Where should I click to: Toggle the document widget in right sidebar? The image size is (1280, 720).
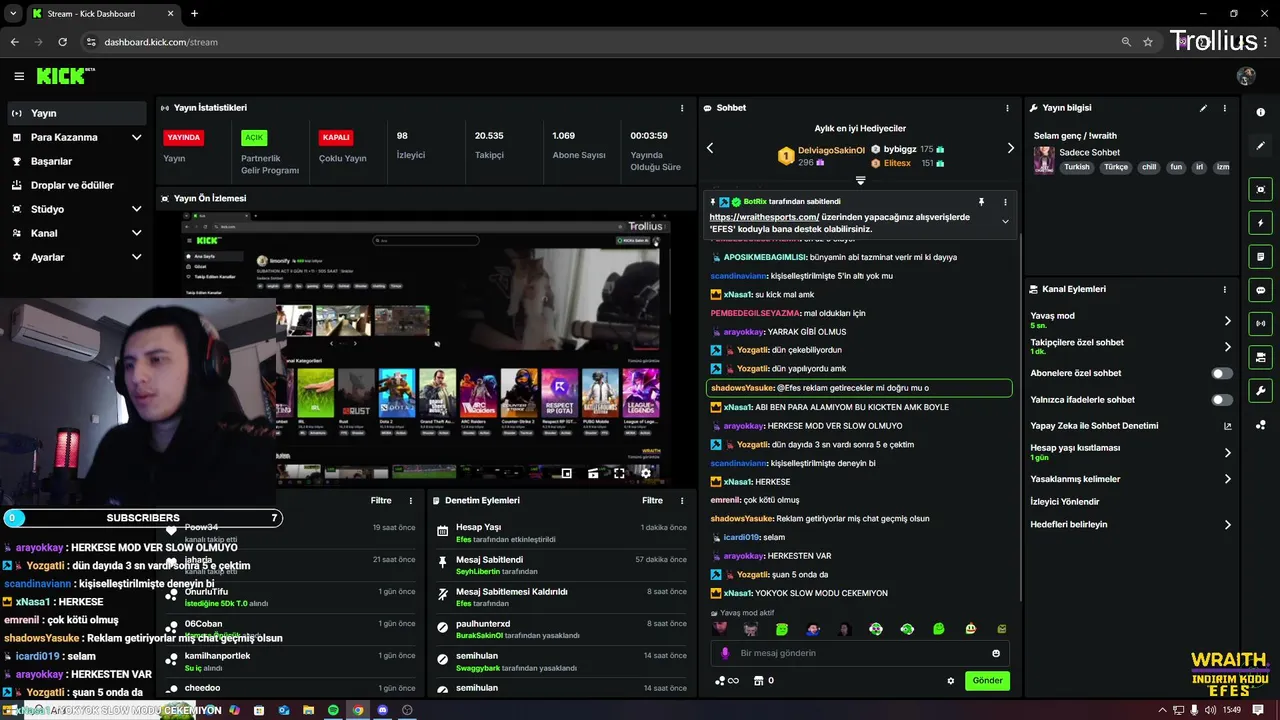1260,256
